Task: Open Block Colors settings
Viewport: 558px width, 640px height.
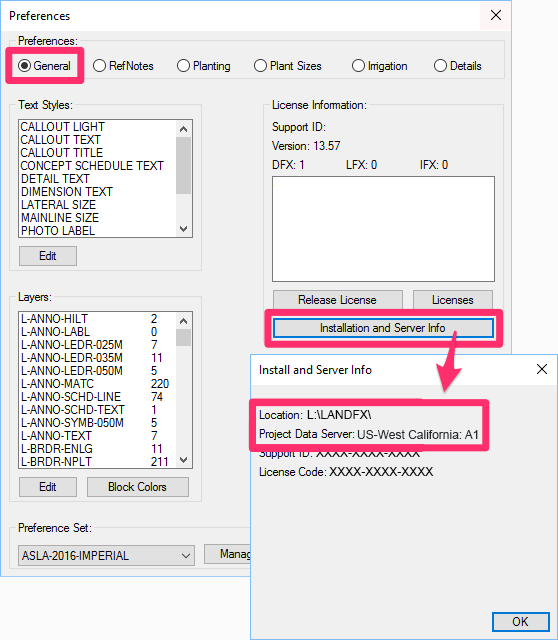Action: pos(138,487)
